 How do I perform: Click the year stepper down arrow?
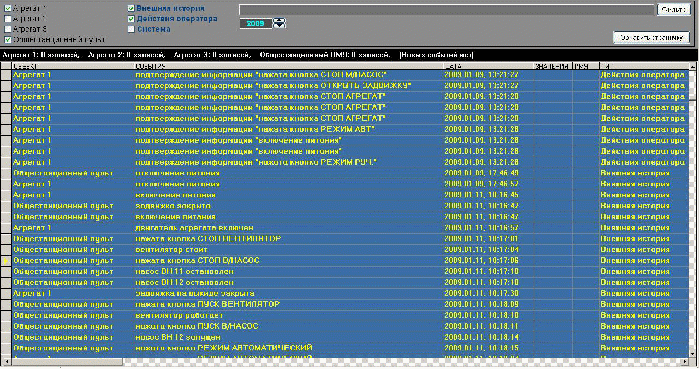[279, 26]
